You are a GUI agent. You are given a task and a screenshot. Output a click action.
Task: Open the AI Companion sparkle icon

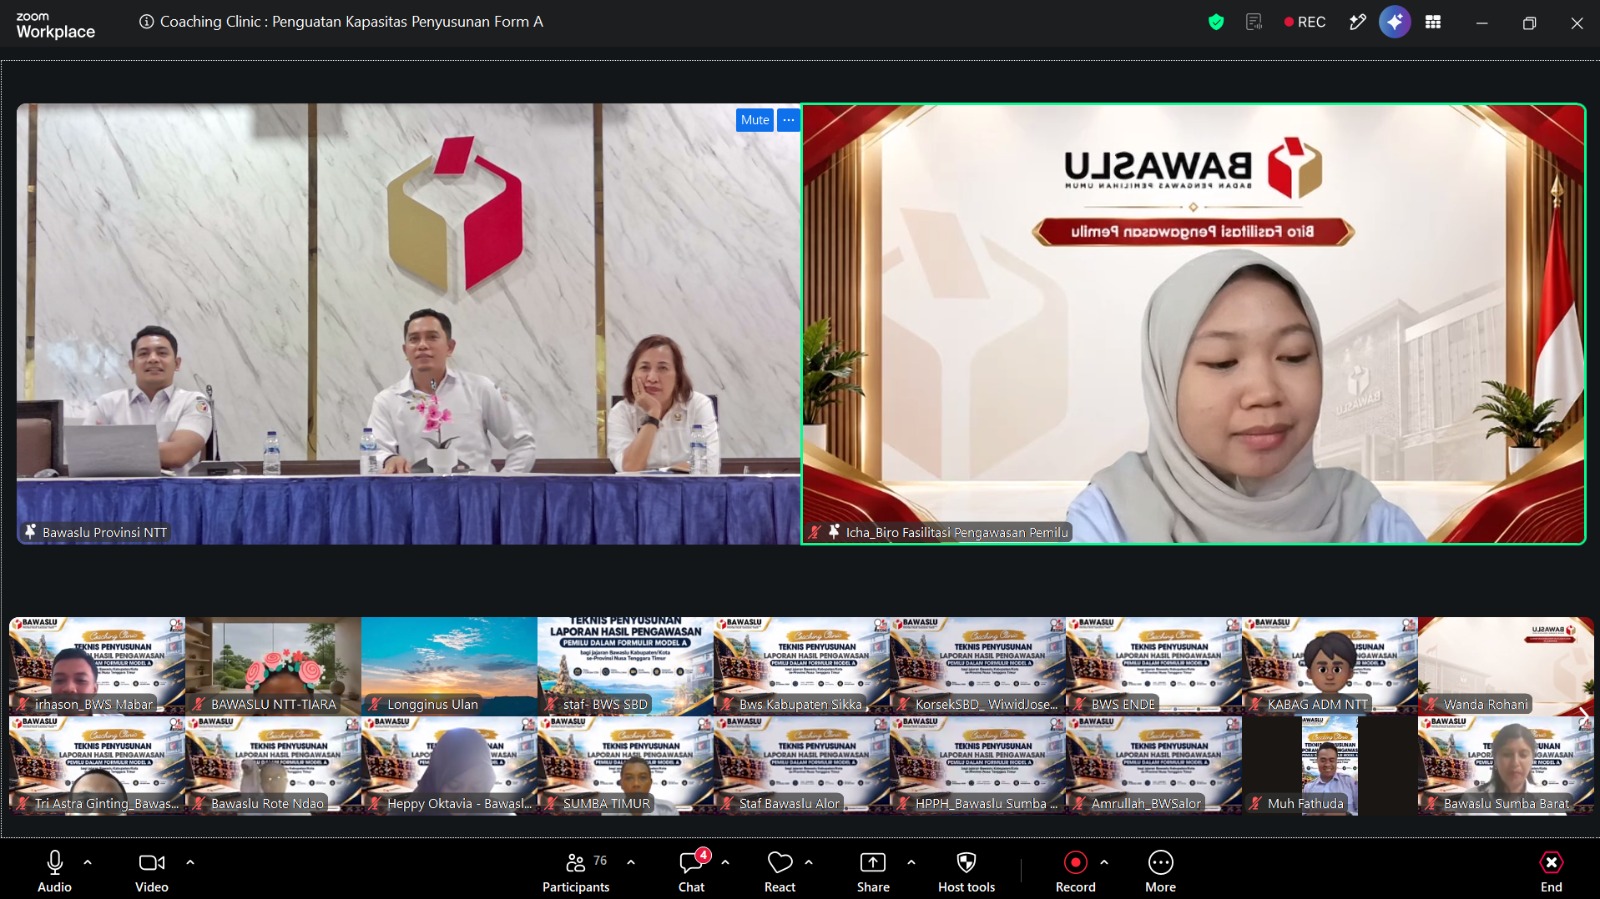click(x=1395, y=22)
